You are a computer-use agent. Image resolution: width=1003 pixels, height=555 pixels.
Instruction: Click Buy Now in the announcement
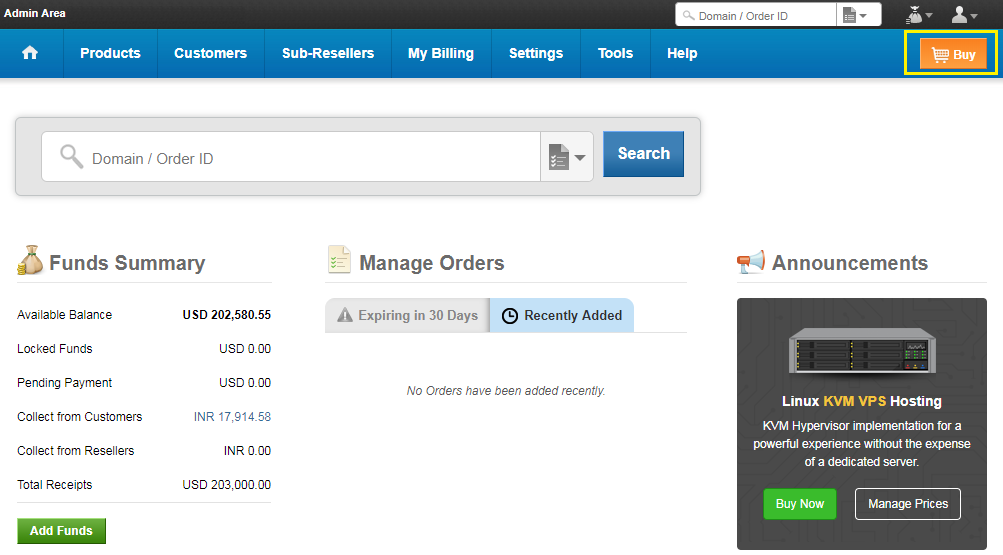(800, 504)
